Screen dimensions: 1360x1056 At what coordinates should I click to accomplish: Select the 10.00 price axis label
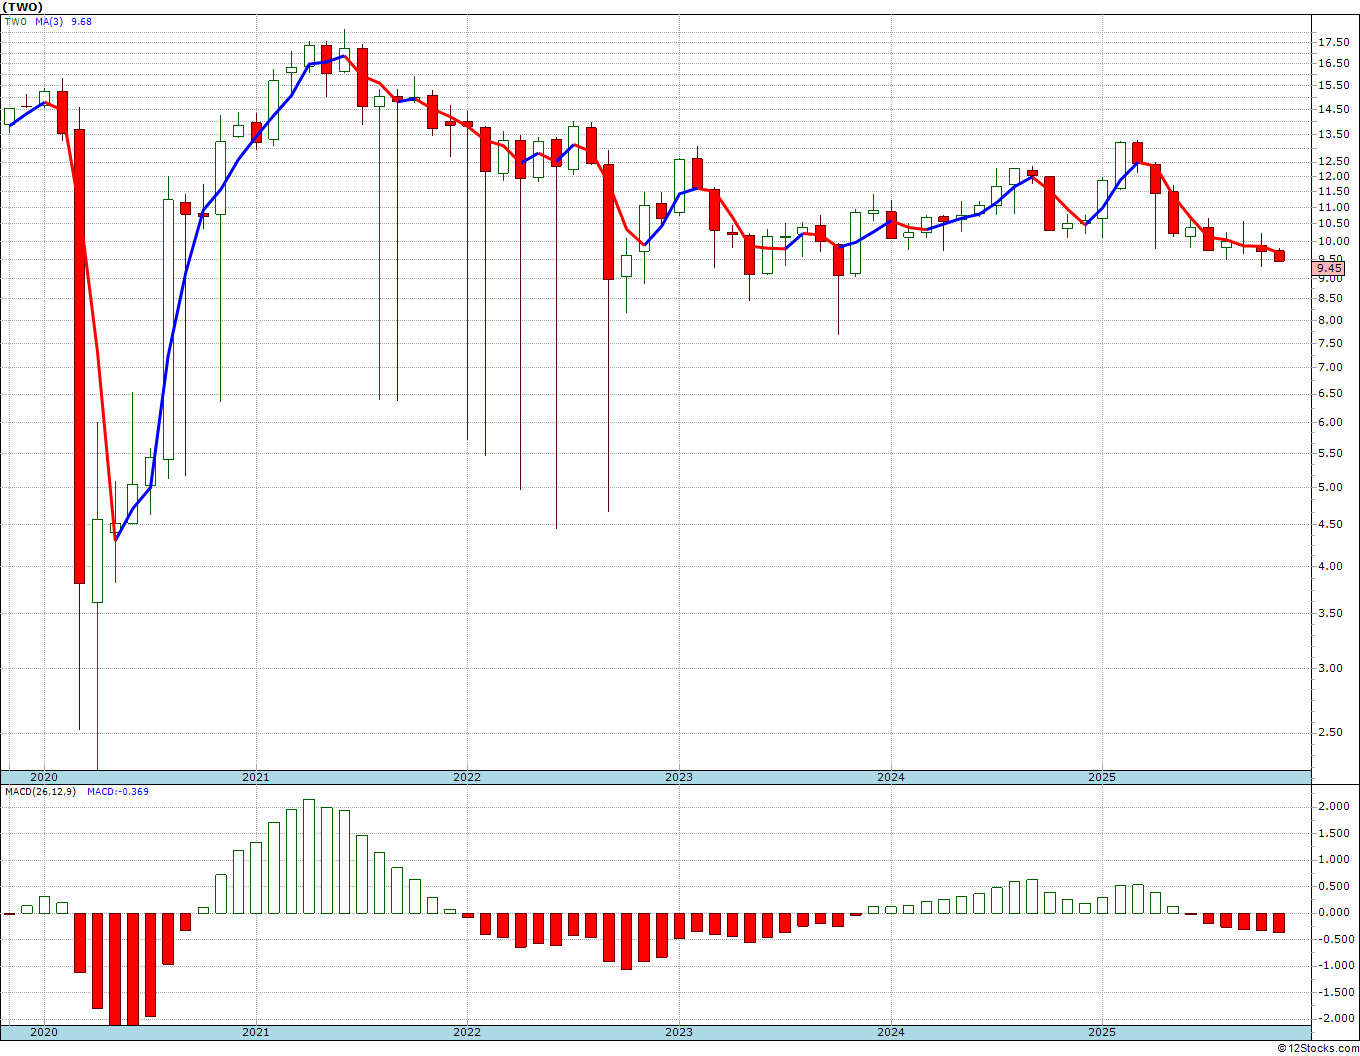[x=1334, y=241]
